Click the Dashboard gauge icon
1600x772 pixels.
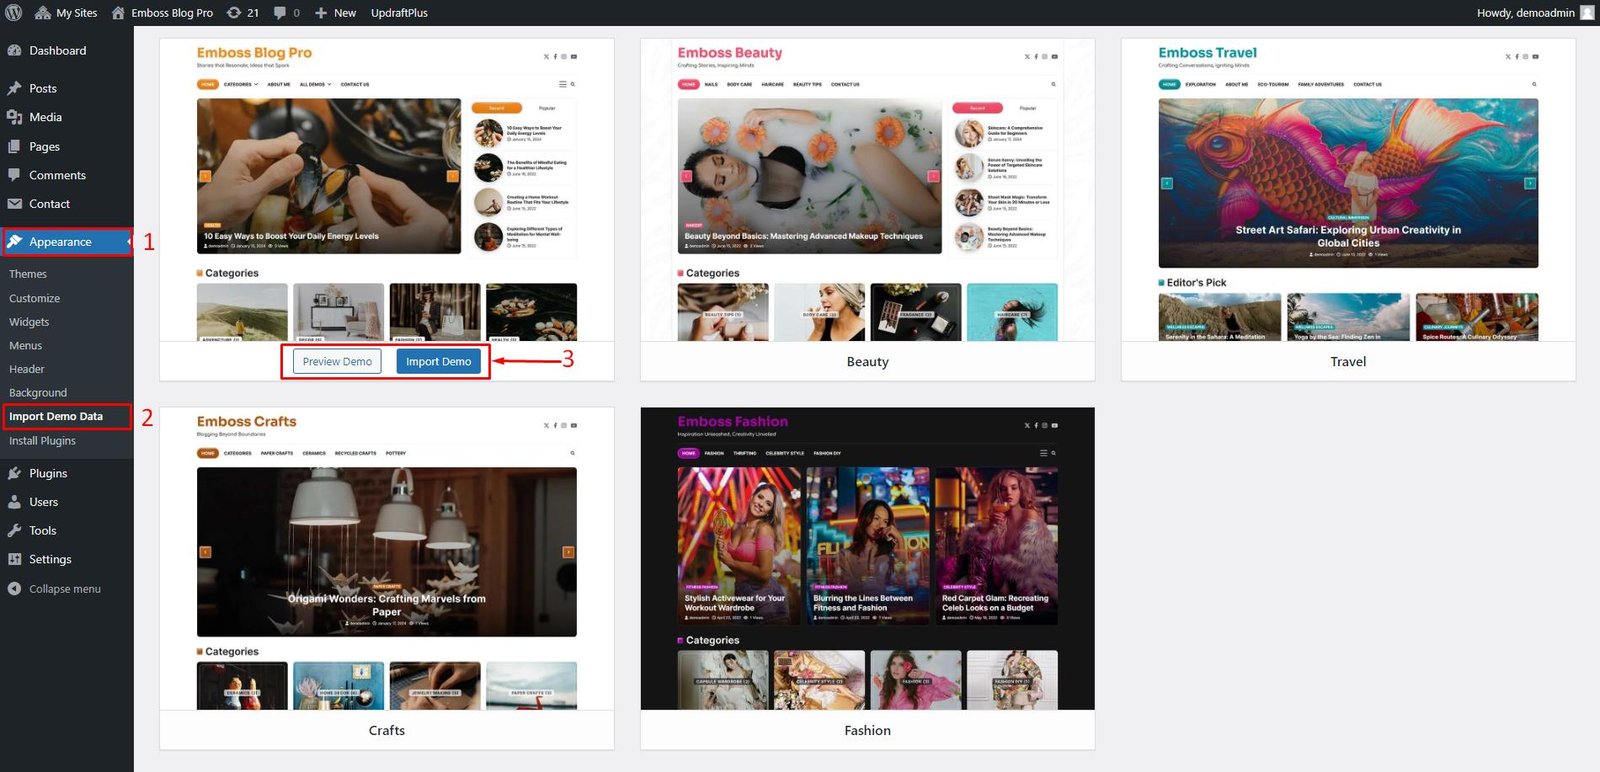(14, 51)
